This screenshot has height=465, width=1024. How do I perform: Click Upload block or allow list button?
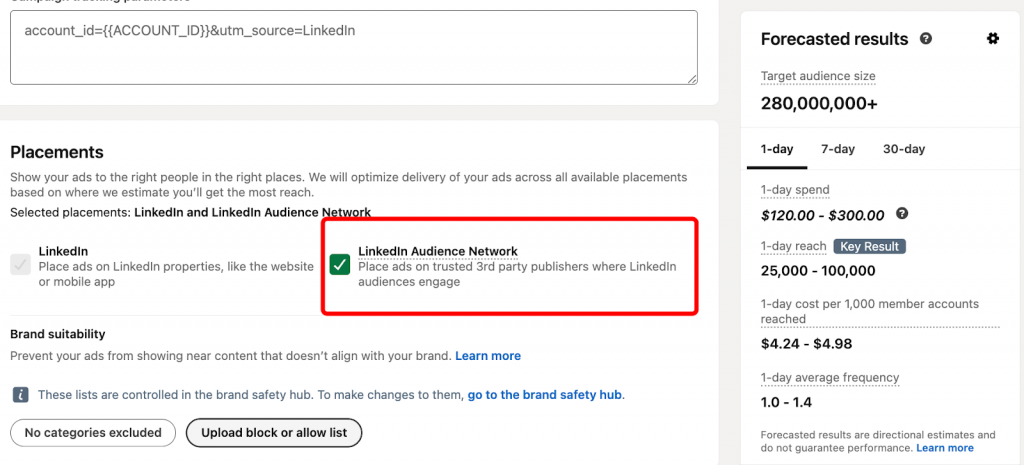tap(274, 432)
